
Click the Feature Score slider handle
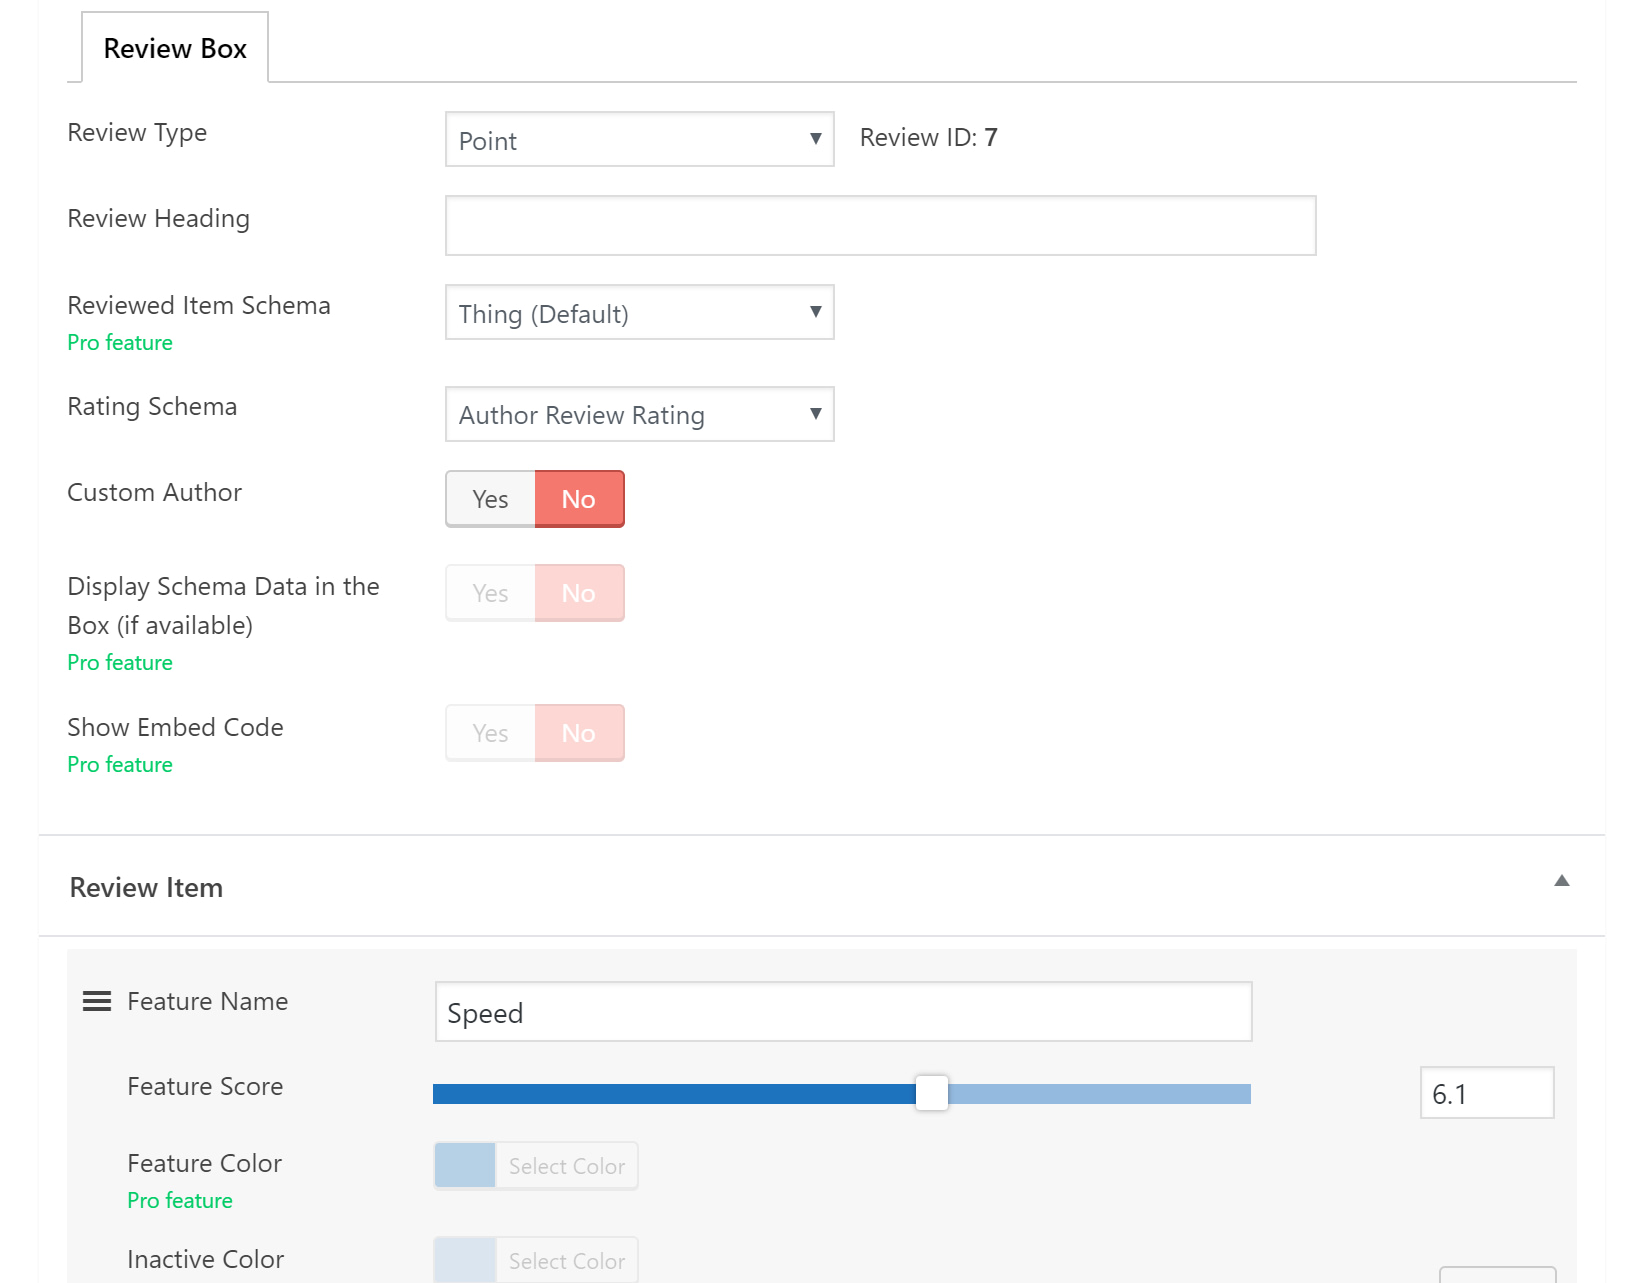[931, 1093]
